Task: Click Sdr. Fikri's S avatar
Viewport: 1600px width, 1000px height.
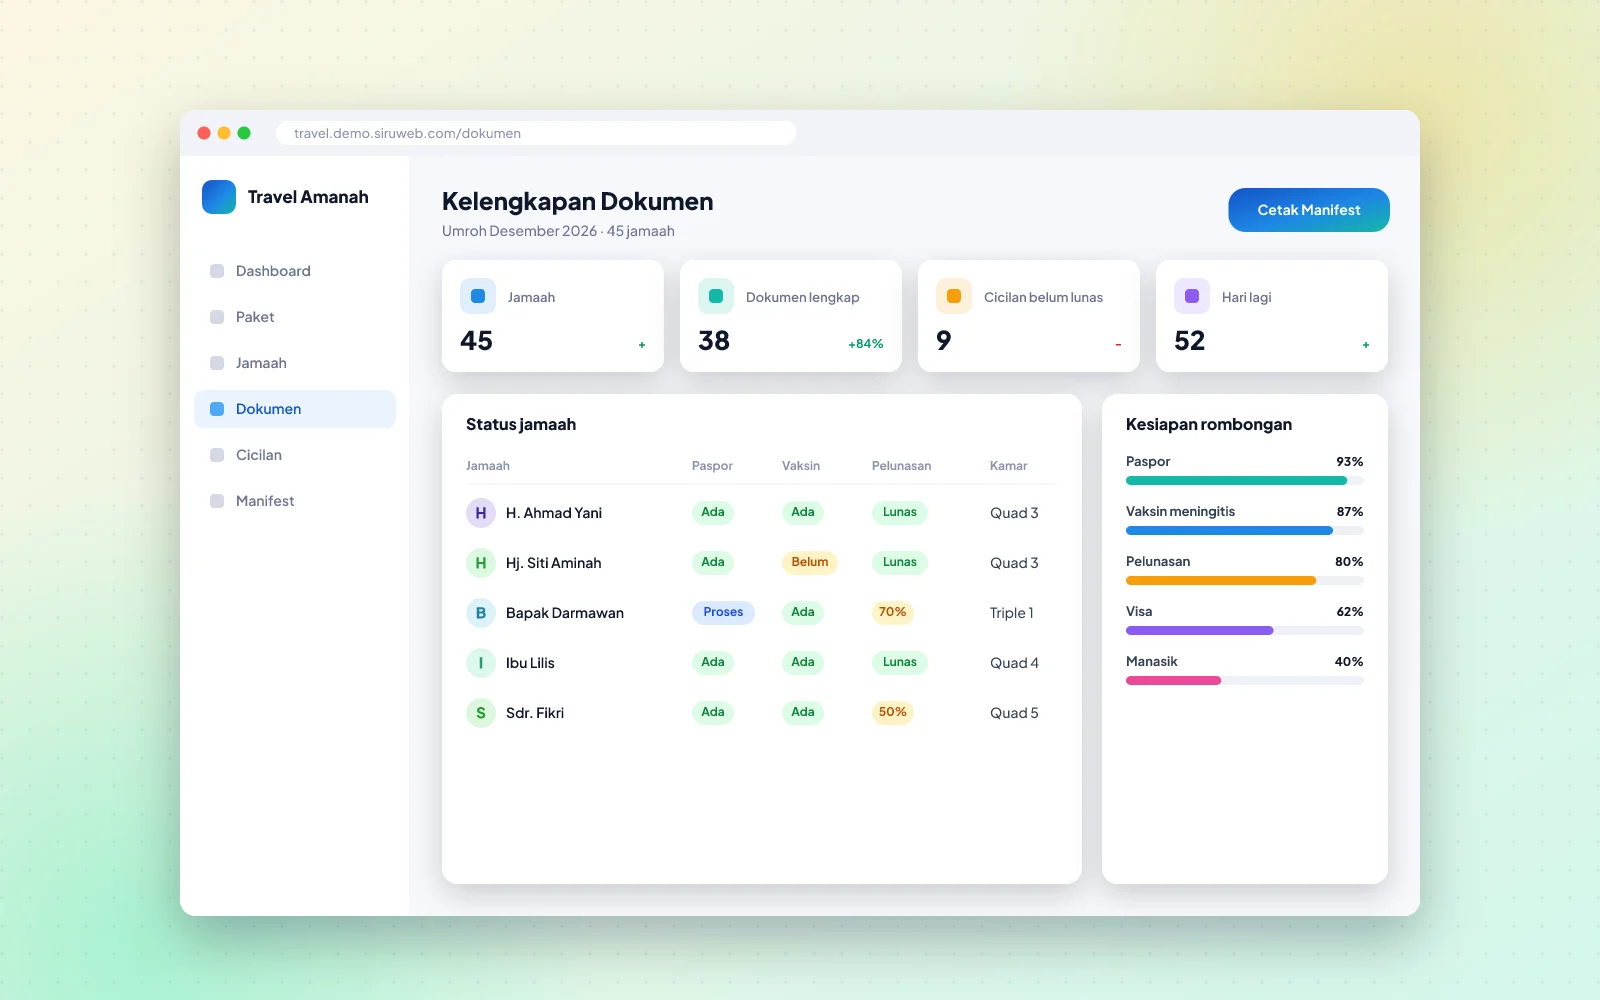Action: point(481,713)
